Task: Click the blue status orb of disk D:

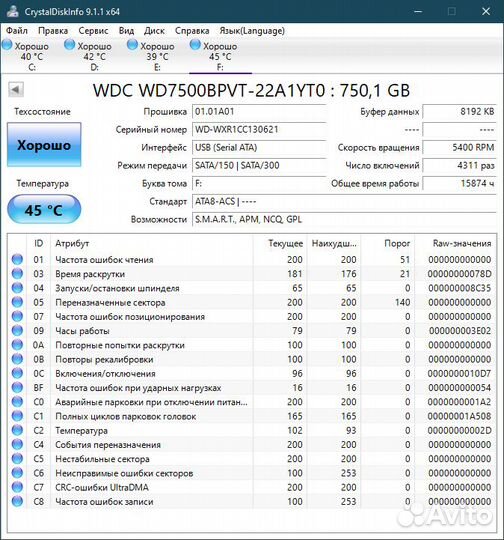Action: [x=70, y=45]
